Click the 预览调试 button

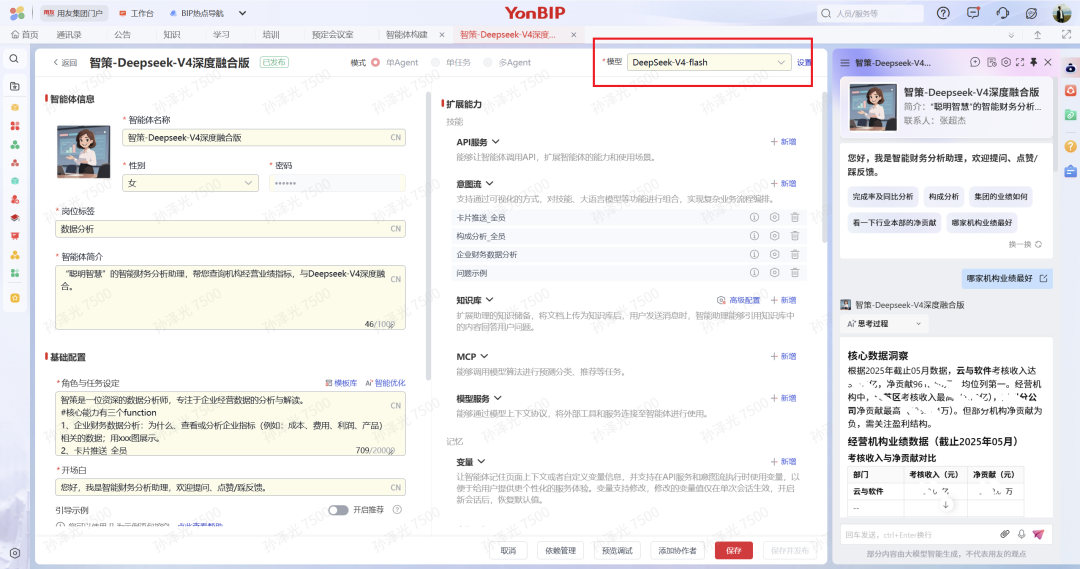[617, 550]
